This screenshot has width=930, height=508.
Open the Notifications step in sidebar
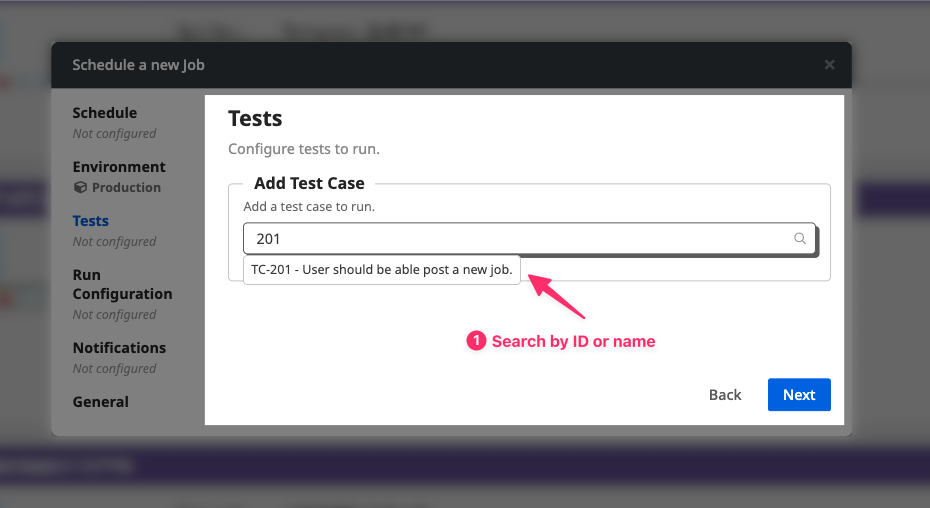(119, 348)
